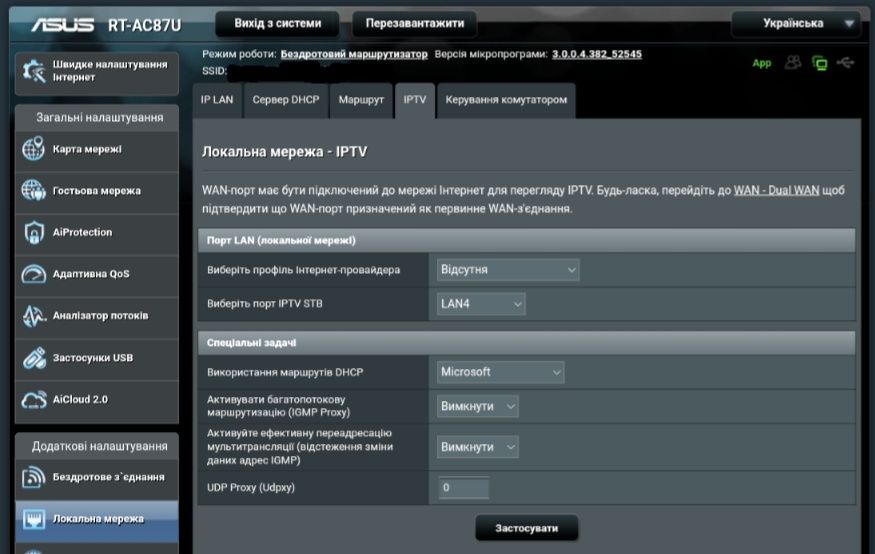
Task: Open the IPTV STB port dropdown LAN4
Action: pyautogui.click(x=481, y=304)
